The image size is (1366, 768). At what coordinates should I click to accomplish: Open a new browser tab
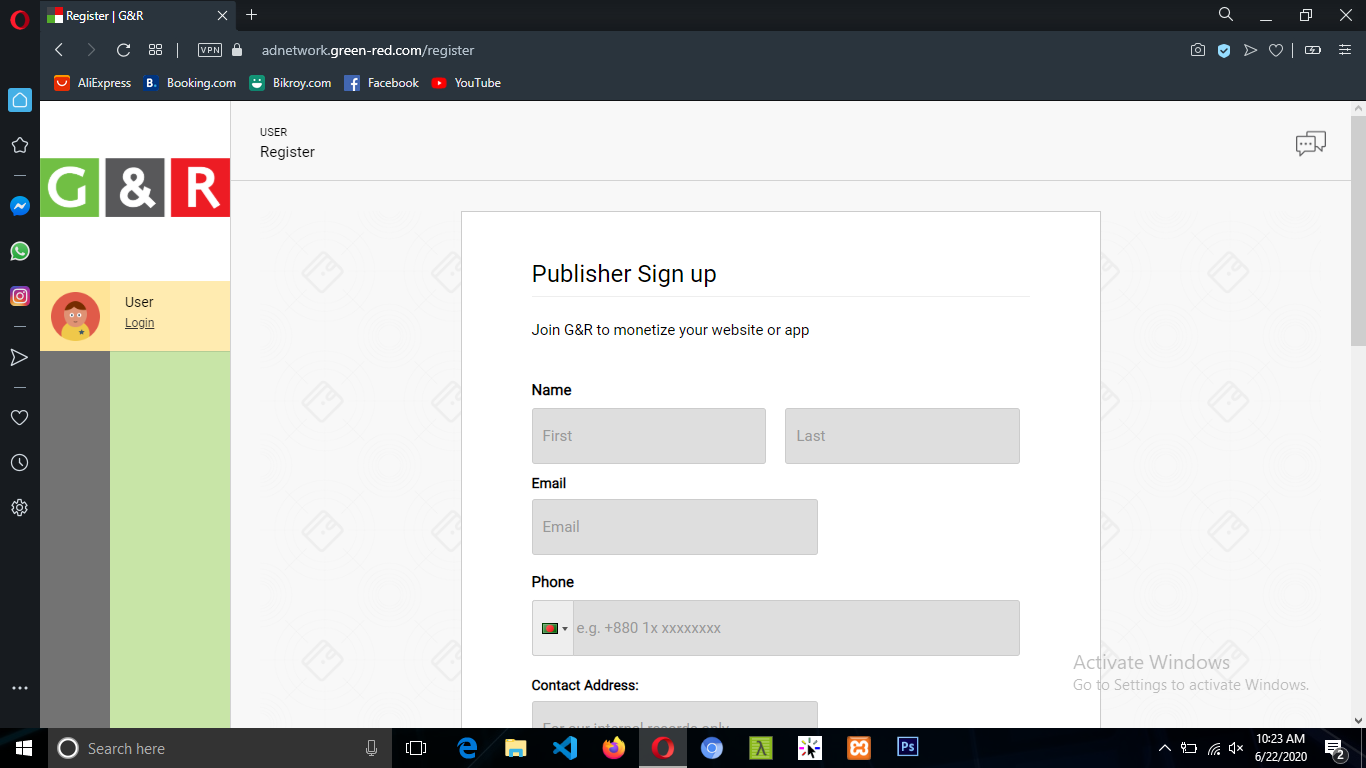coord(252,15)
